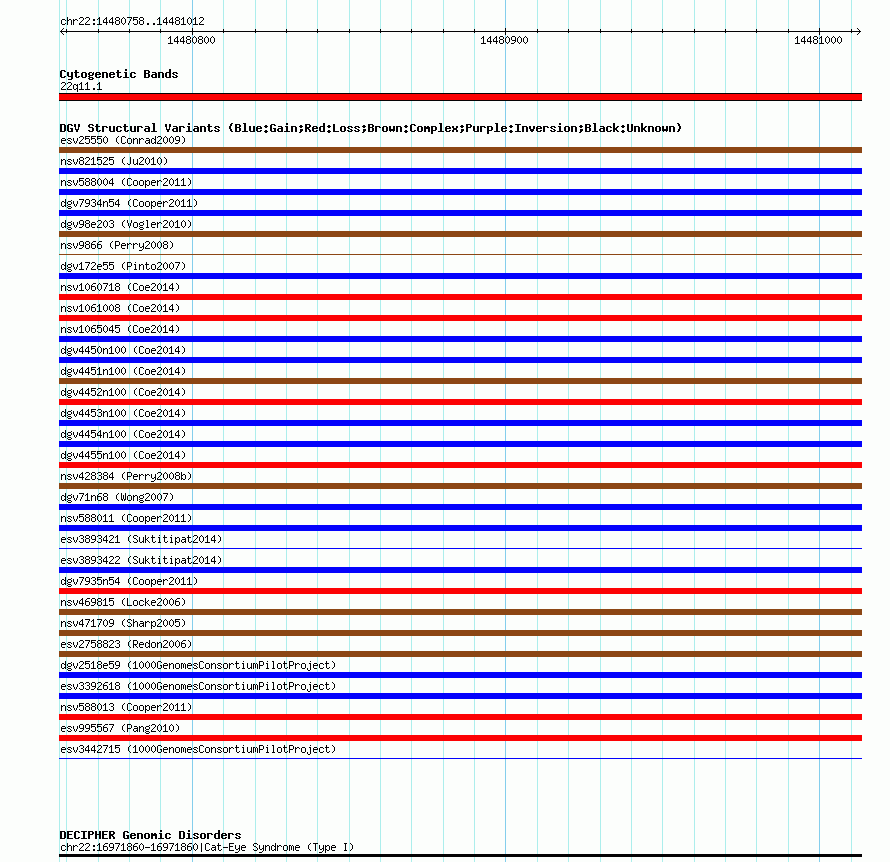Select the dgv4454n100 (Coe2014) label
The height and width of the screenshot is (862, 890).
[x=123, y=434]
